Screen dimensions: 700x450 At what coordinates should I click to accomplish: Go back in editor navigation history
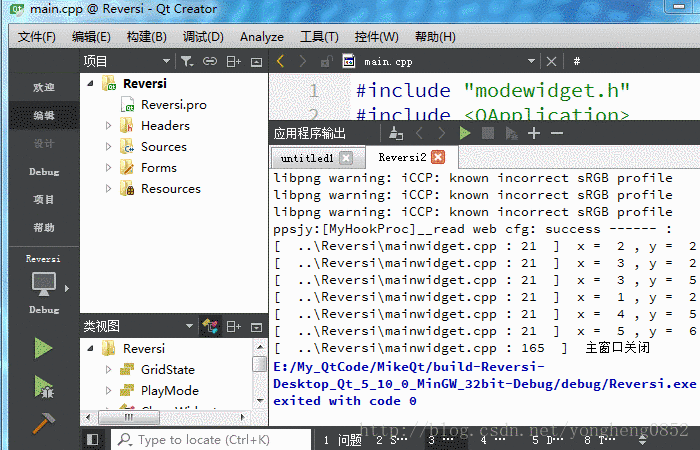(x=281, y=61)
